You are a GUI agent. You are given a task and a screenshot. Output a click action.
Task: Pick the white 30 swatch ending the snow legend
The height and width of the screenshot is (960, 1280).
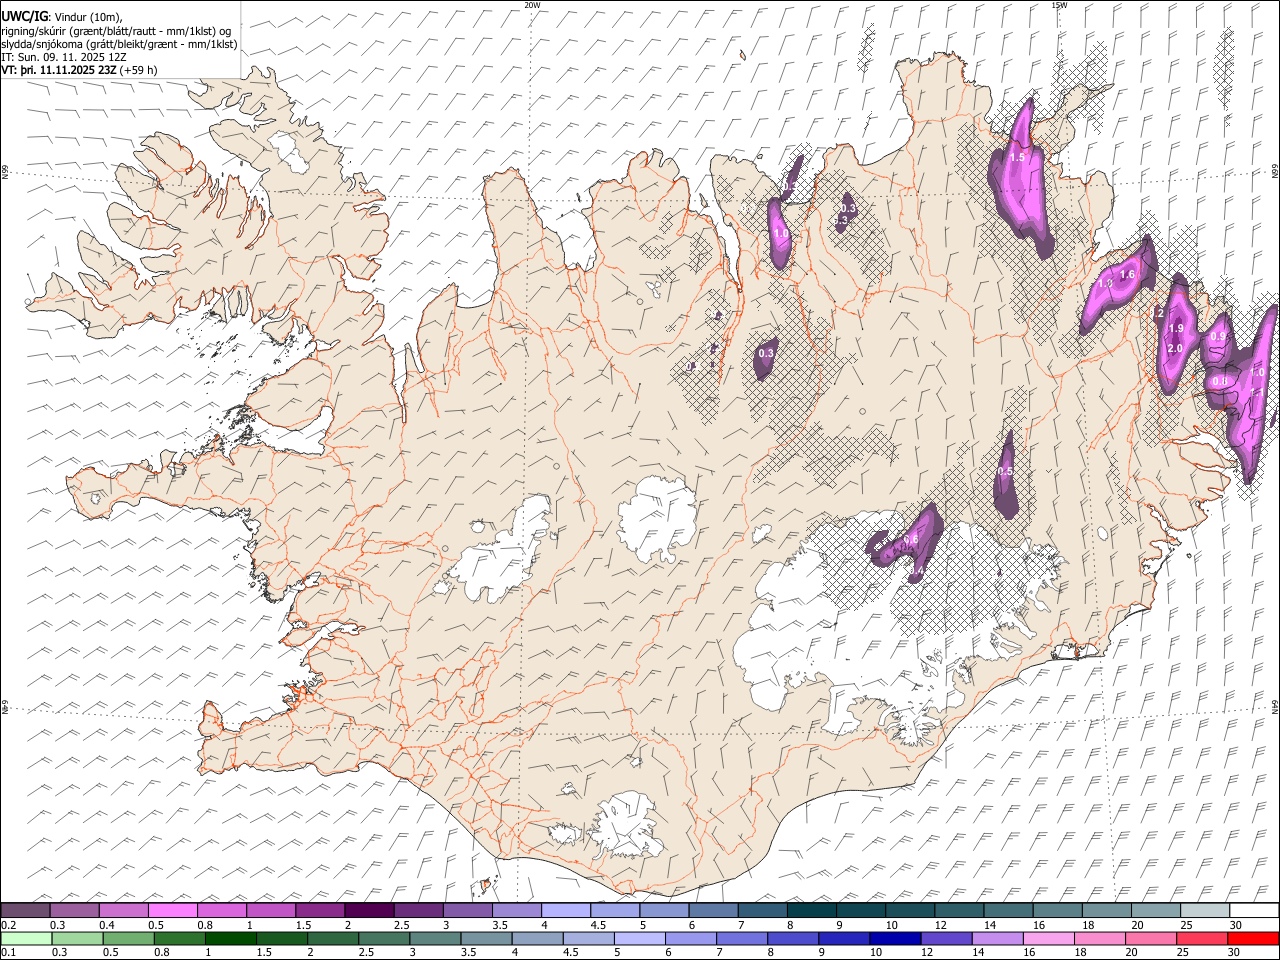[x=1254, y=910]
